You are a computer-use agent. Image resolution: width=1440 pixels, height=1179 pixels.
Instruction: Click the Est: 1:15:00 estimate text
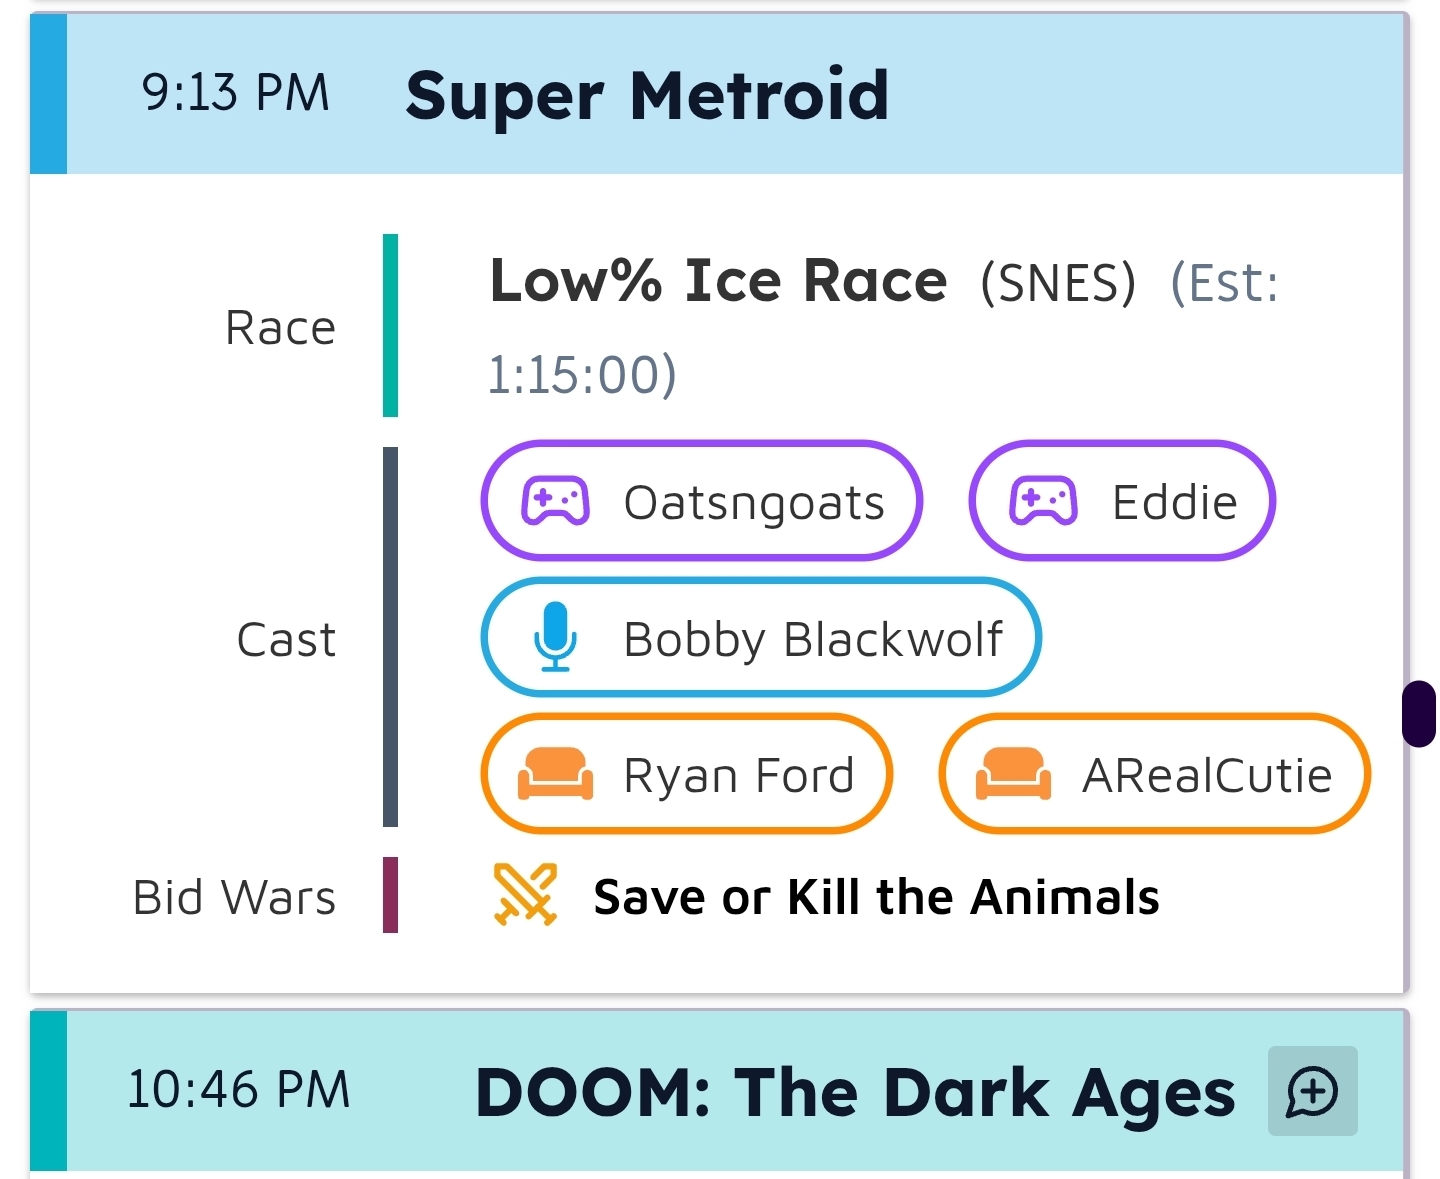click(882, 328)
